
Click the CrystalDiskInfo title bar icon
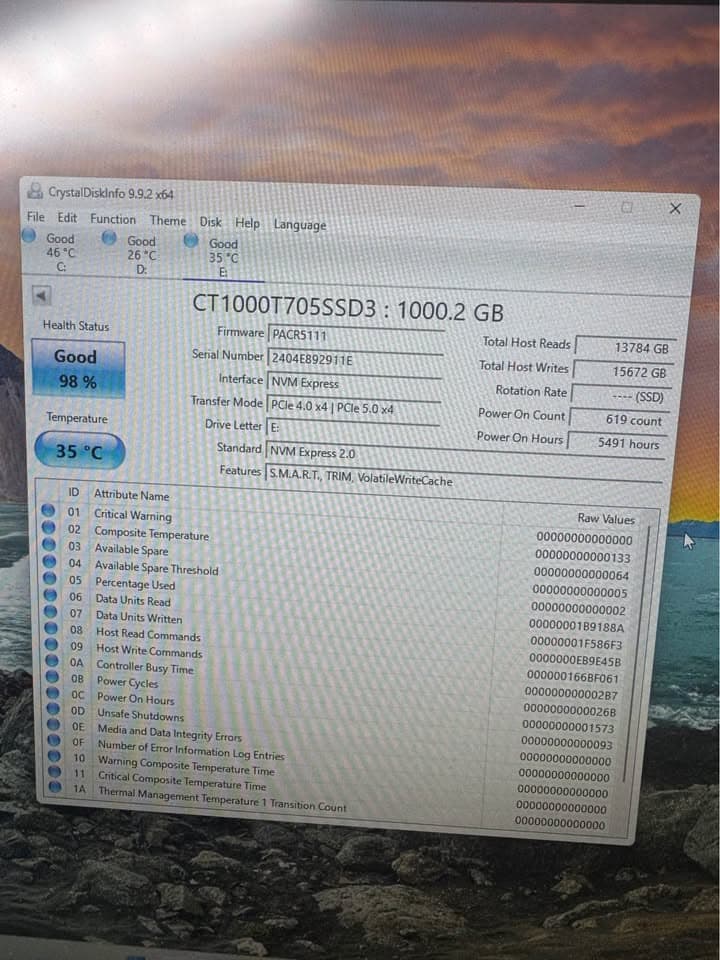(36, 190)
